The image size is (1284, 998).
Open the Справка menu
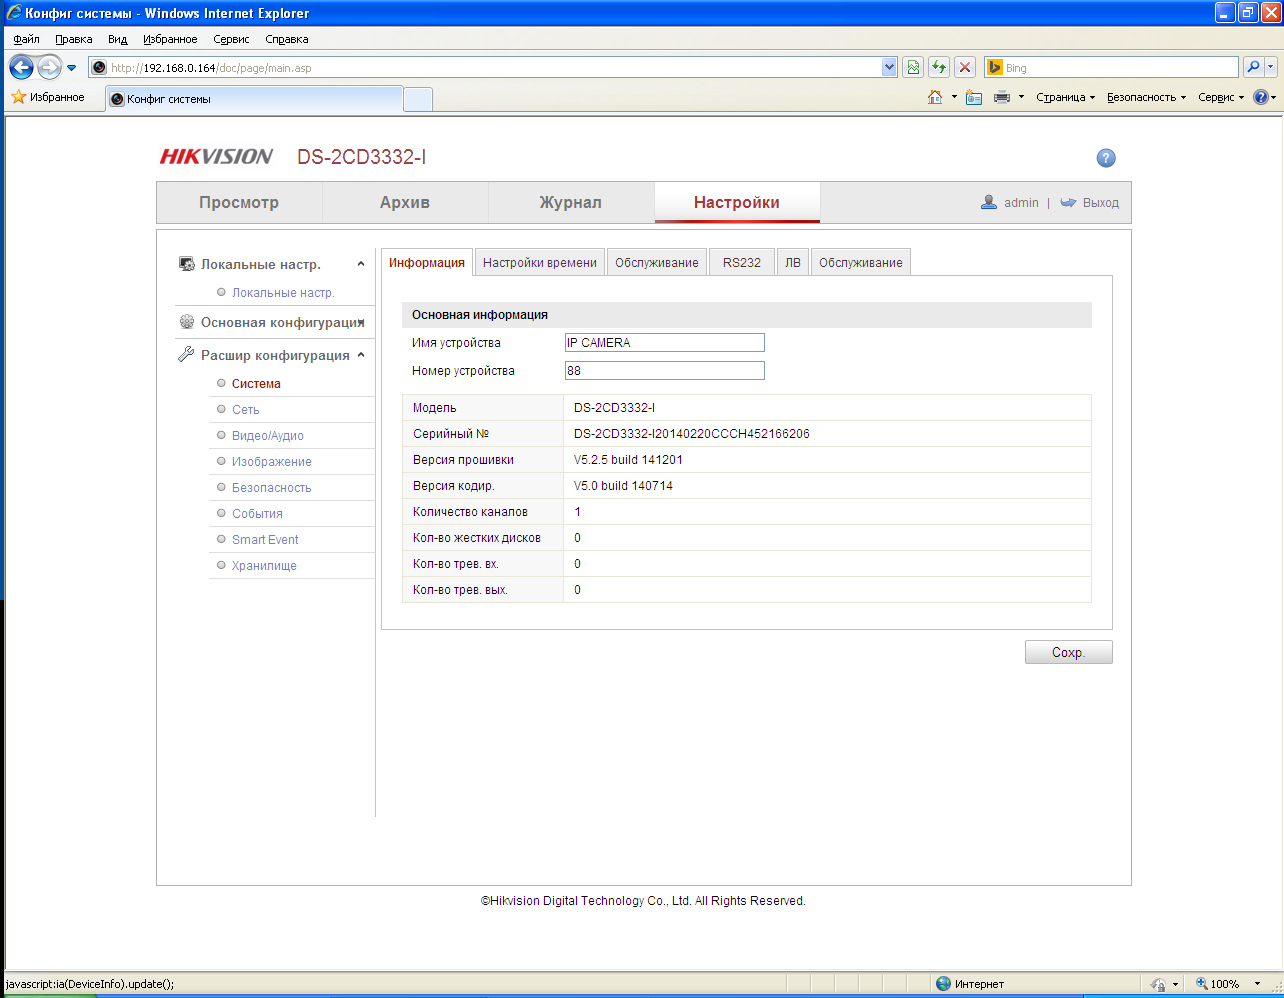click(x=287, y=39)
